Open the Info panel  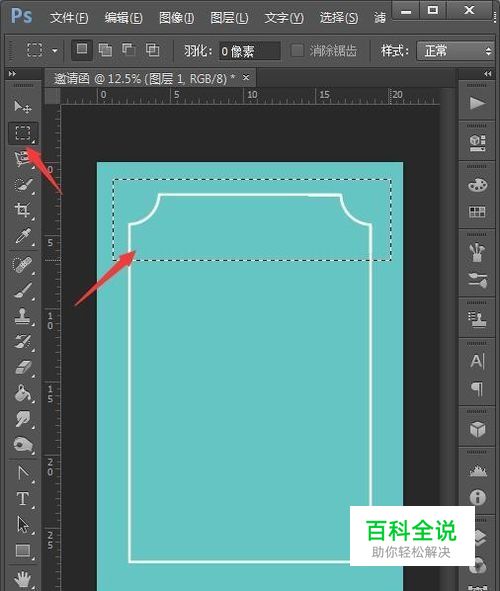coord(477,497)
